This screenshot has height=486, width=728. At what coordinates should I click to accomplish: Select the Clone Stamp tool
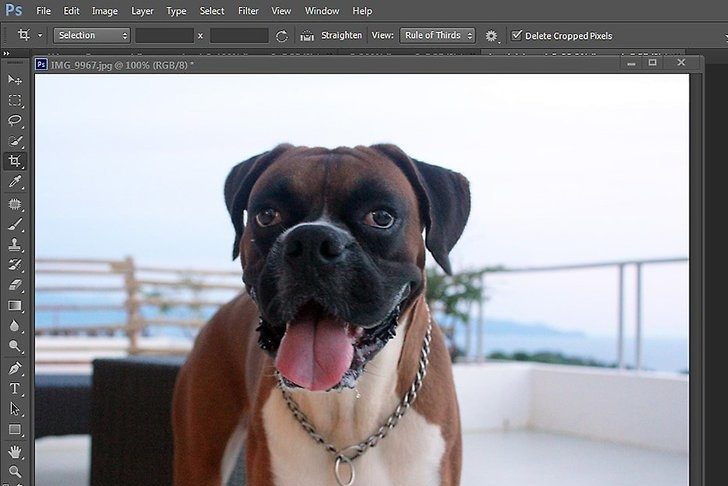pyautogui.click(x=15, y=244)
